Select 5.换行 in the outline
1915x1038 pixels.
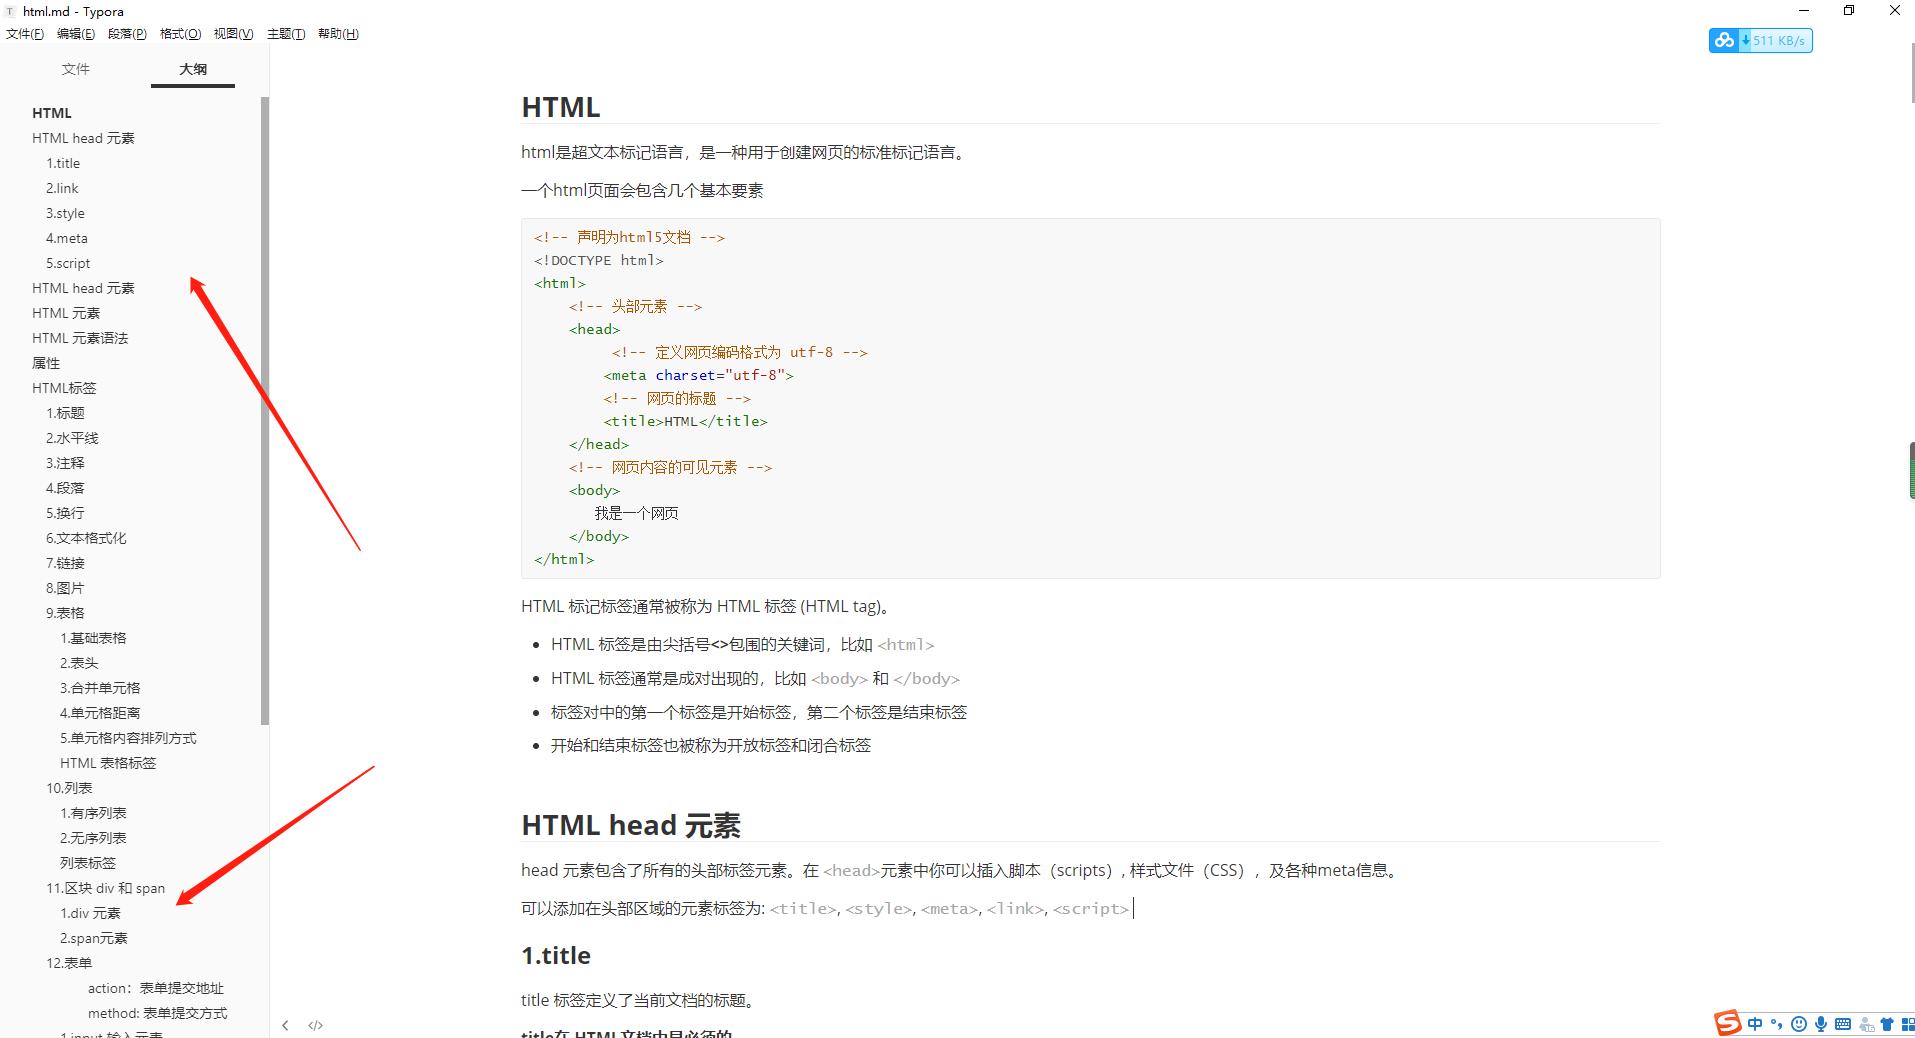pyautogui.click(x=65, y=513)
